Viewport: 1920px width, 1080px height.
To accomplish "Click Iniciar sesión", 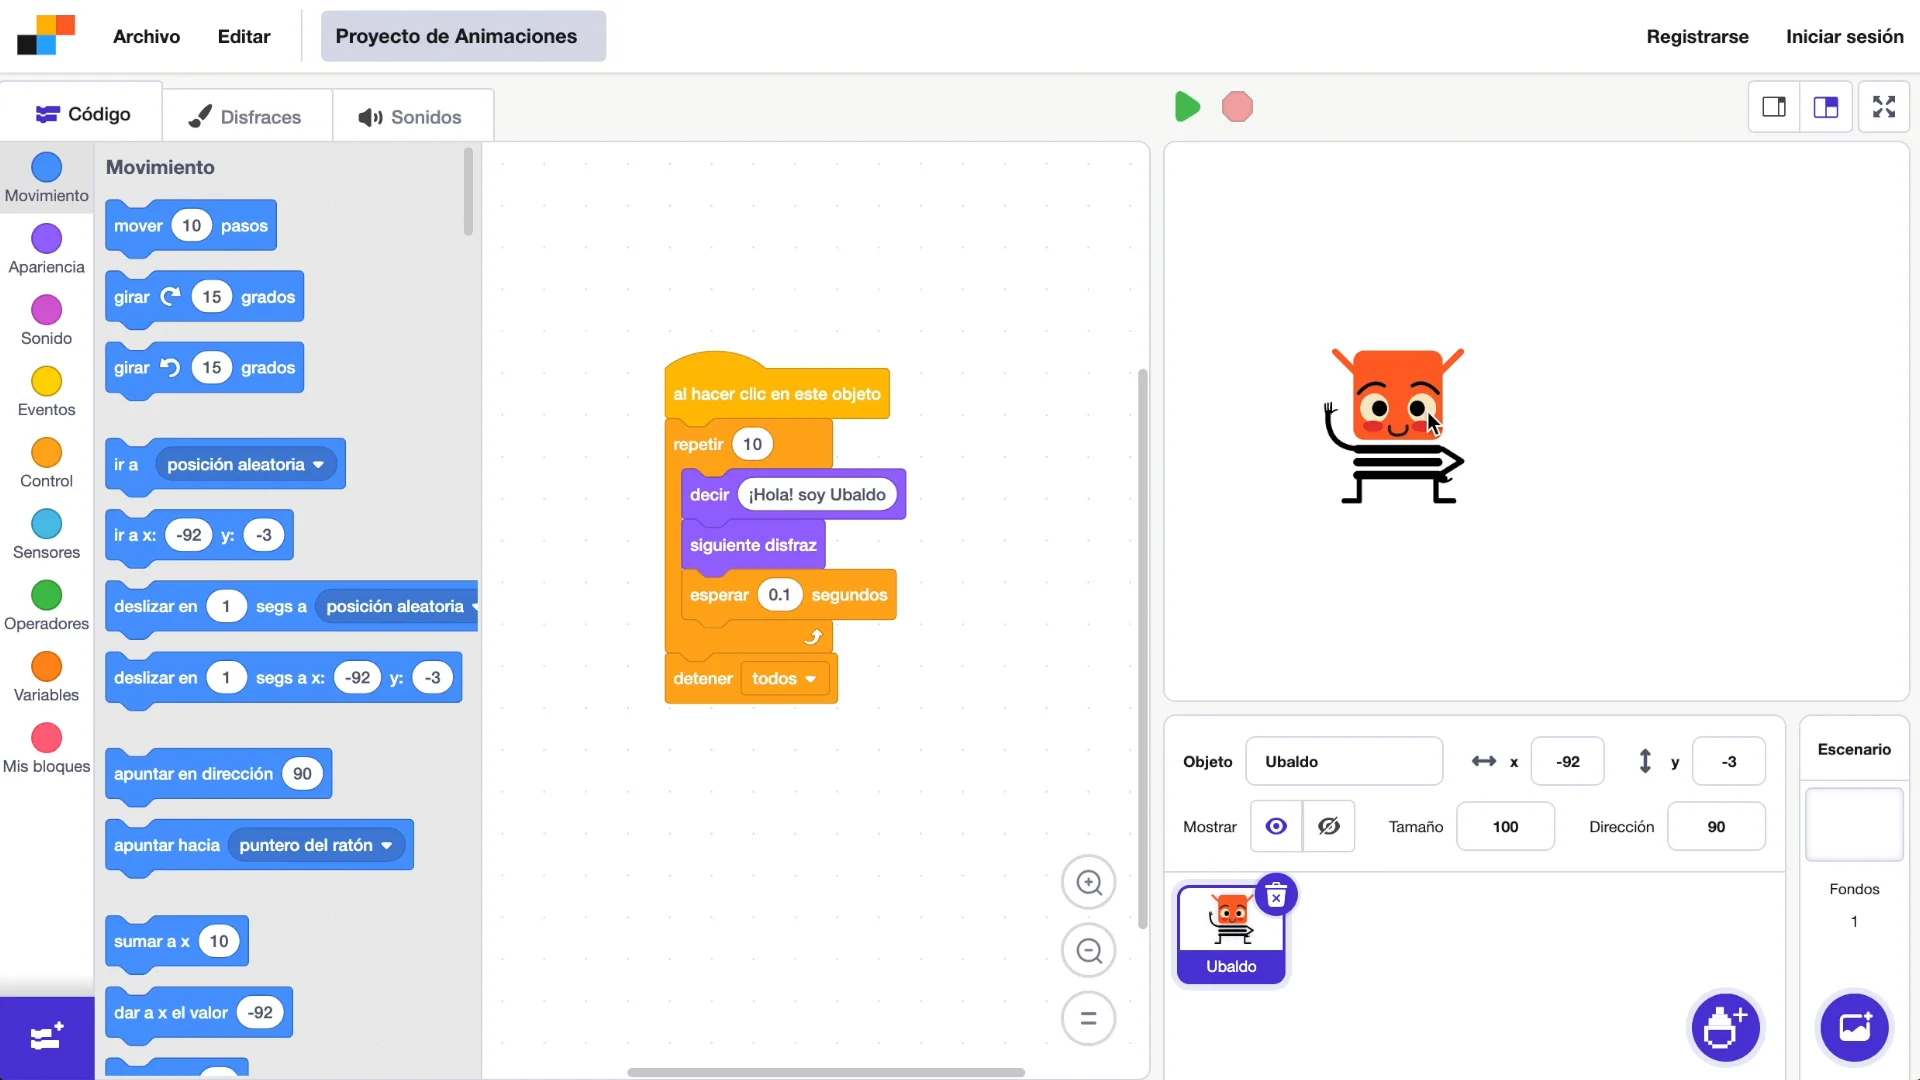I will point(1845,36).
